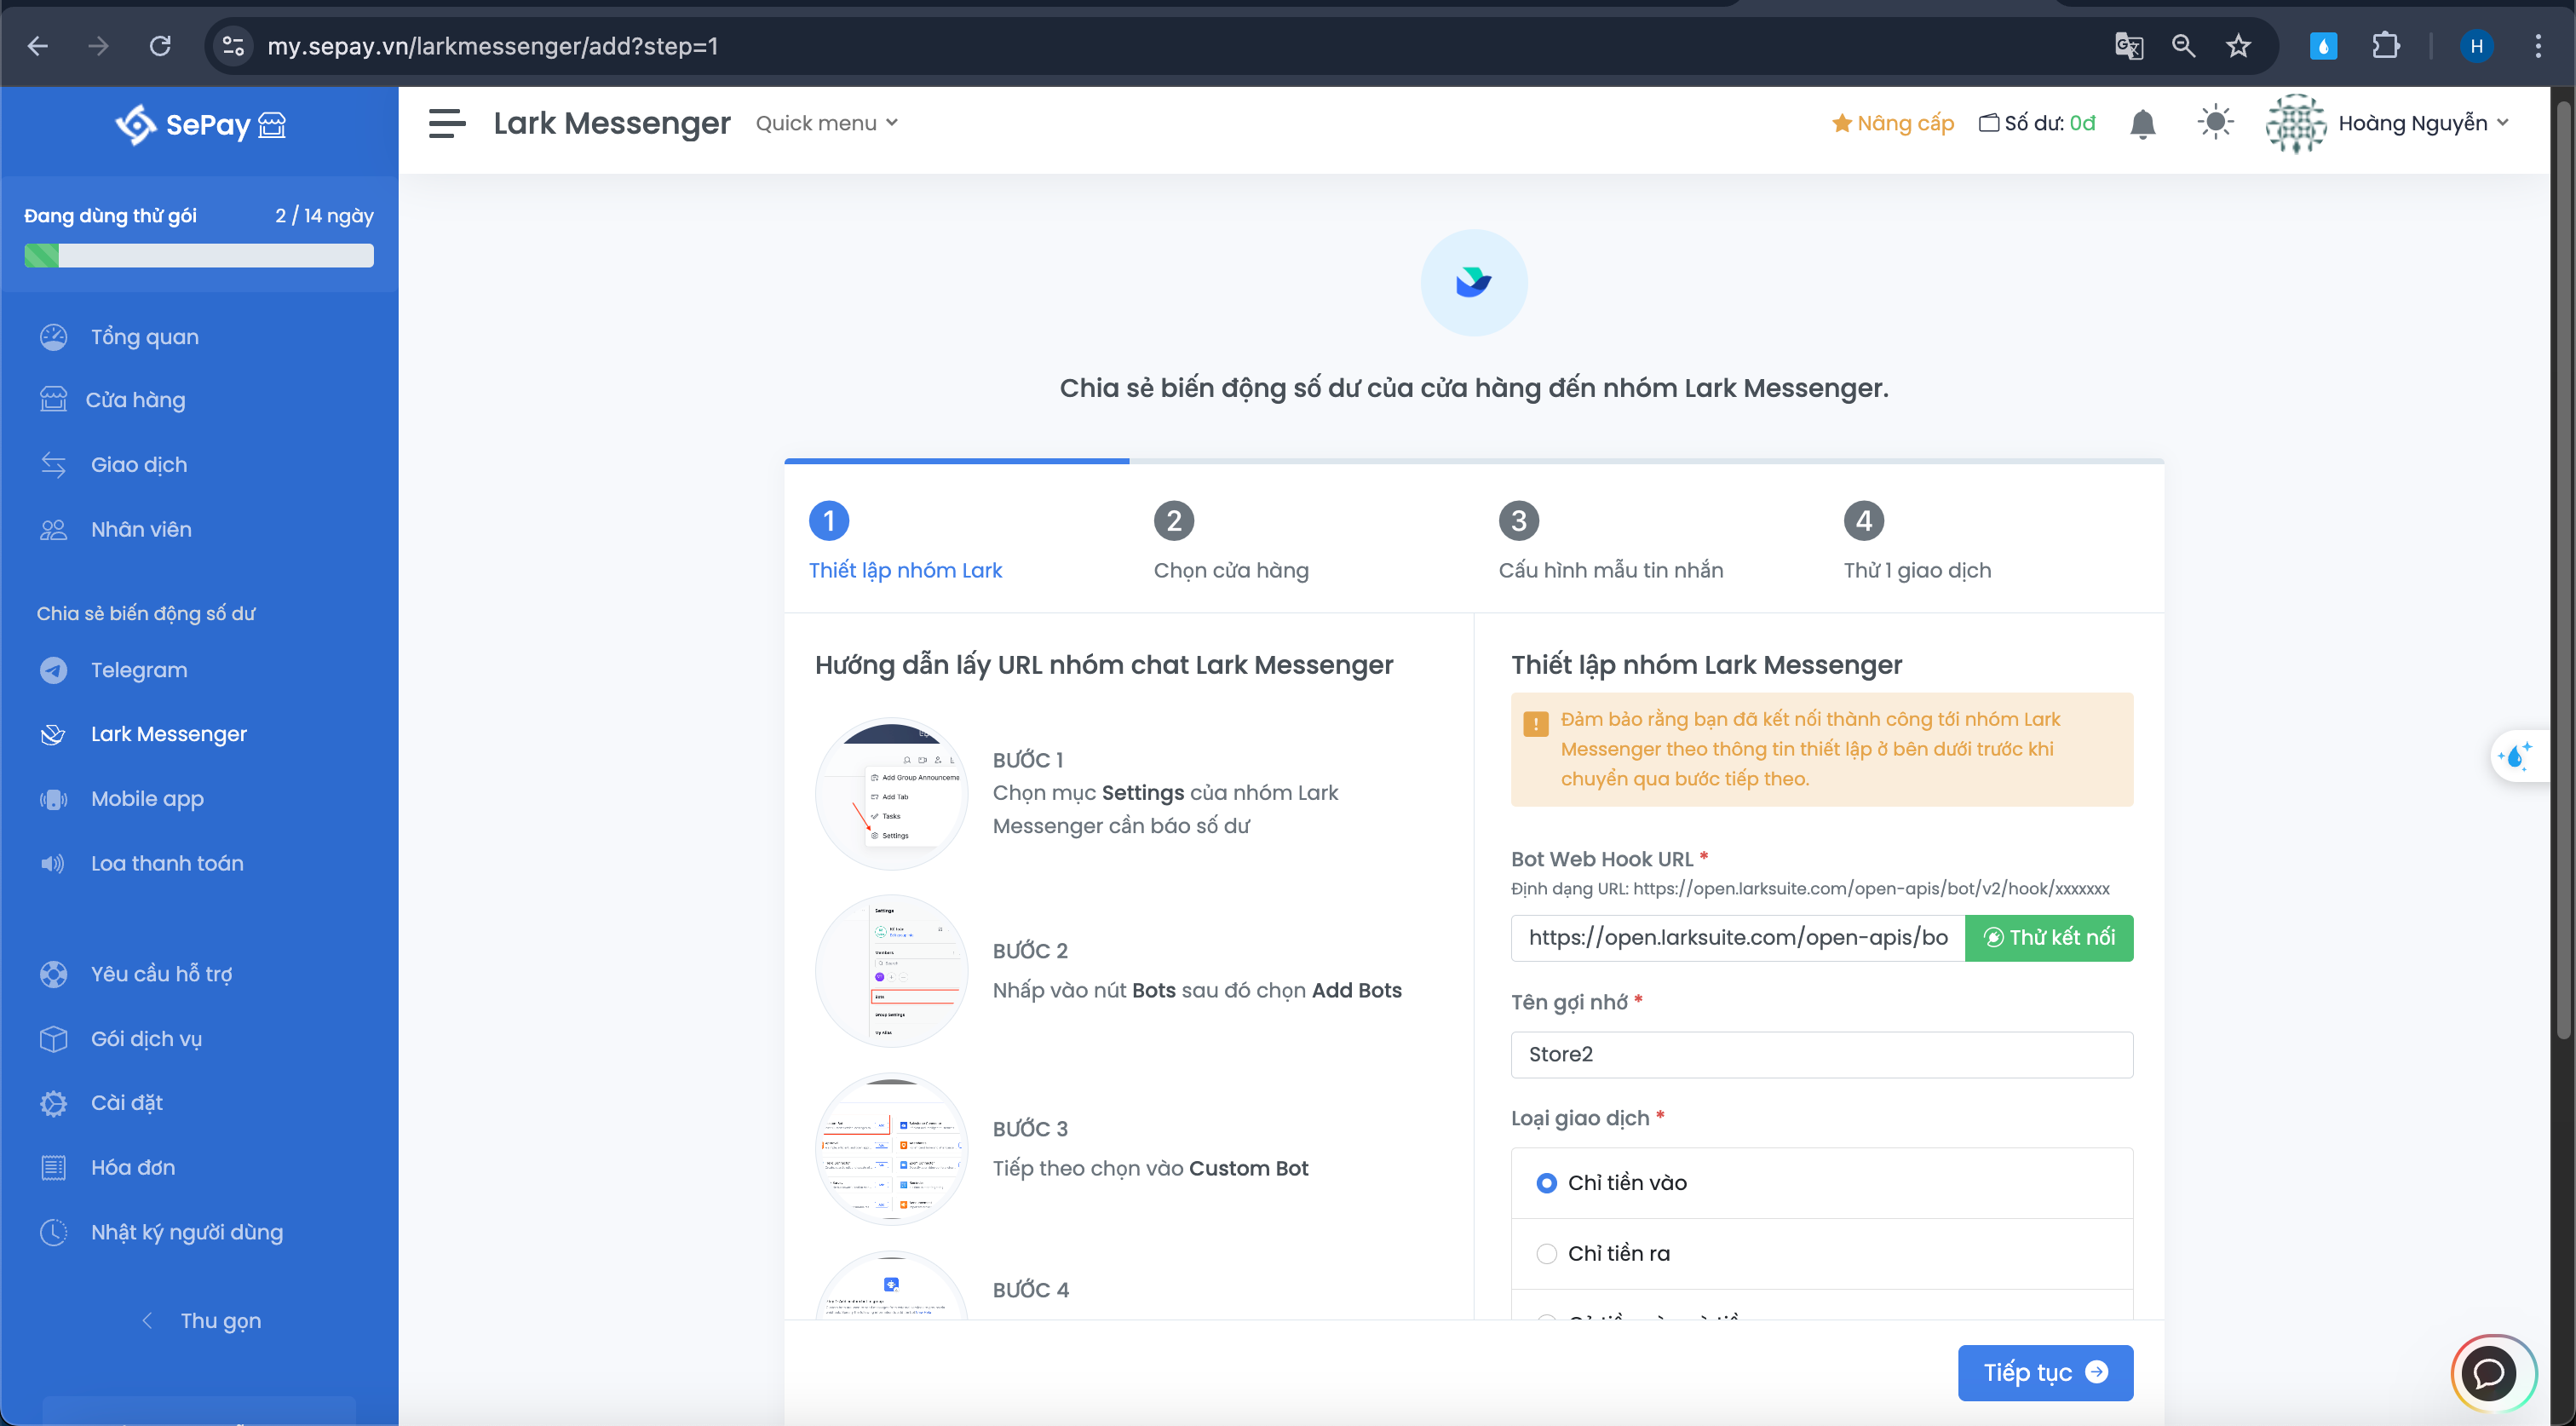Open the Extensions puzzle icon
This screenshot has height=1426, width=2576.
pyautogui.click(x=2385, y=46)
